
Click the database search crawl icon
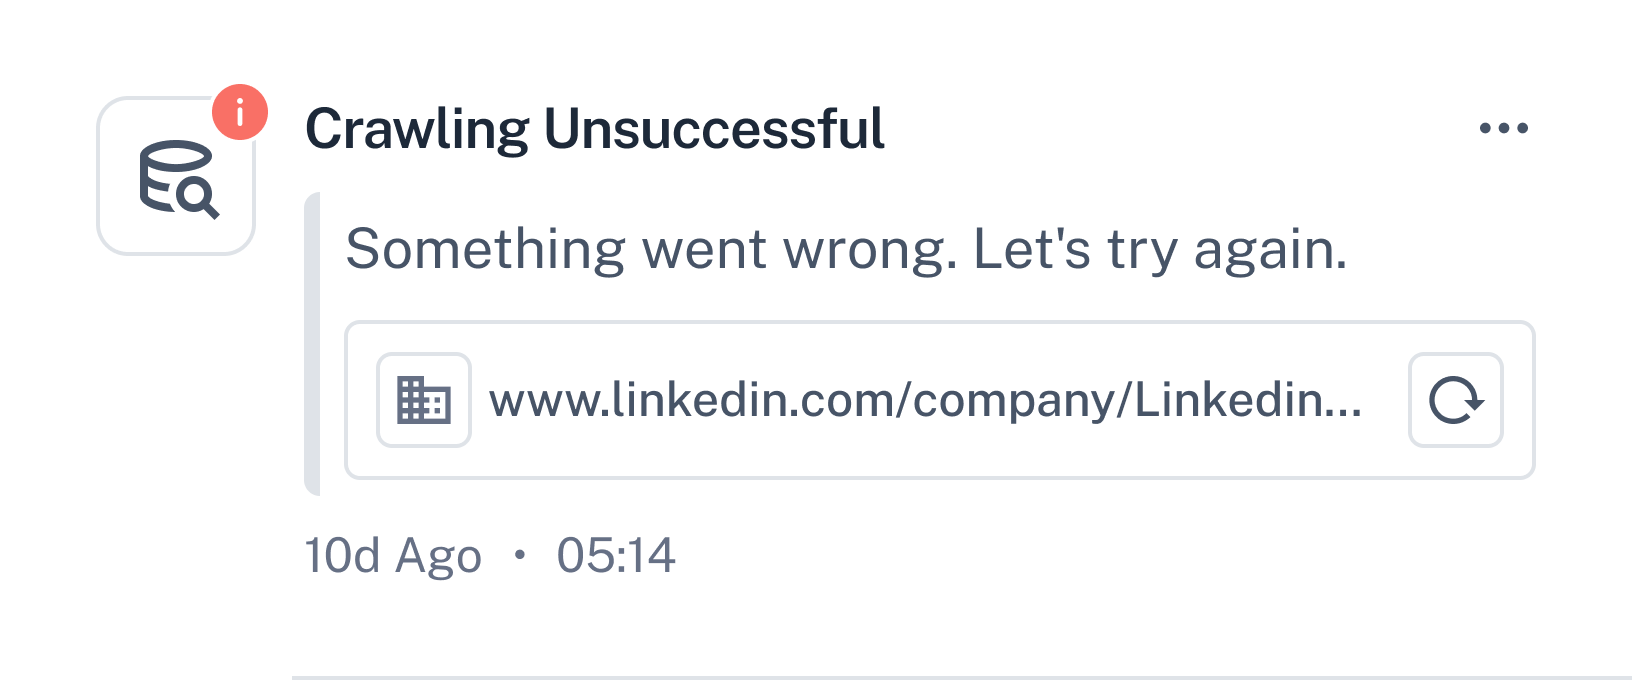point(176,176)
